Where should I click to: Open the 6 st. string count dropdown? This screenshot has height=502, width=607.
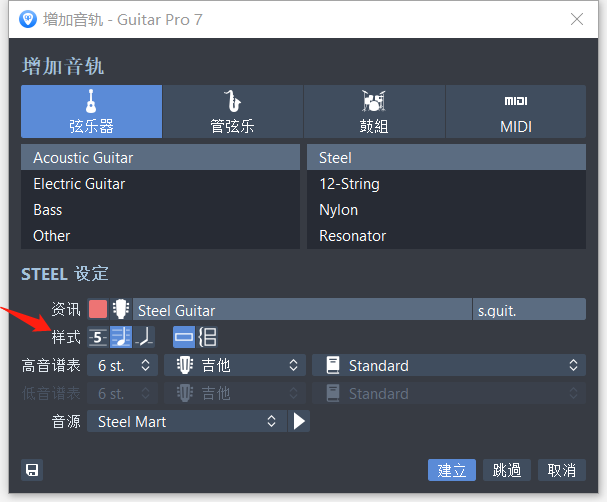(x=122, y=365)
